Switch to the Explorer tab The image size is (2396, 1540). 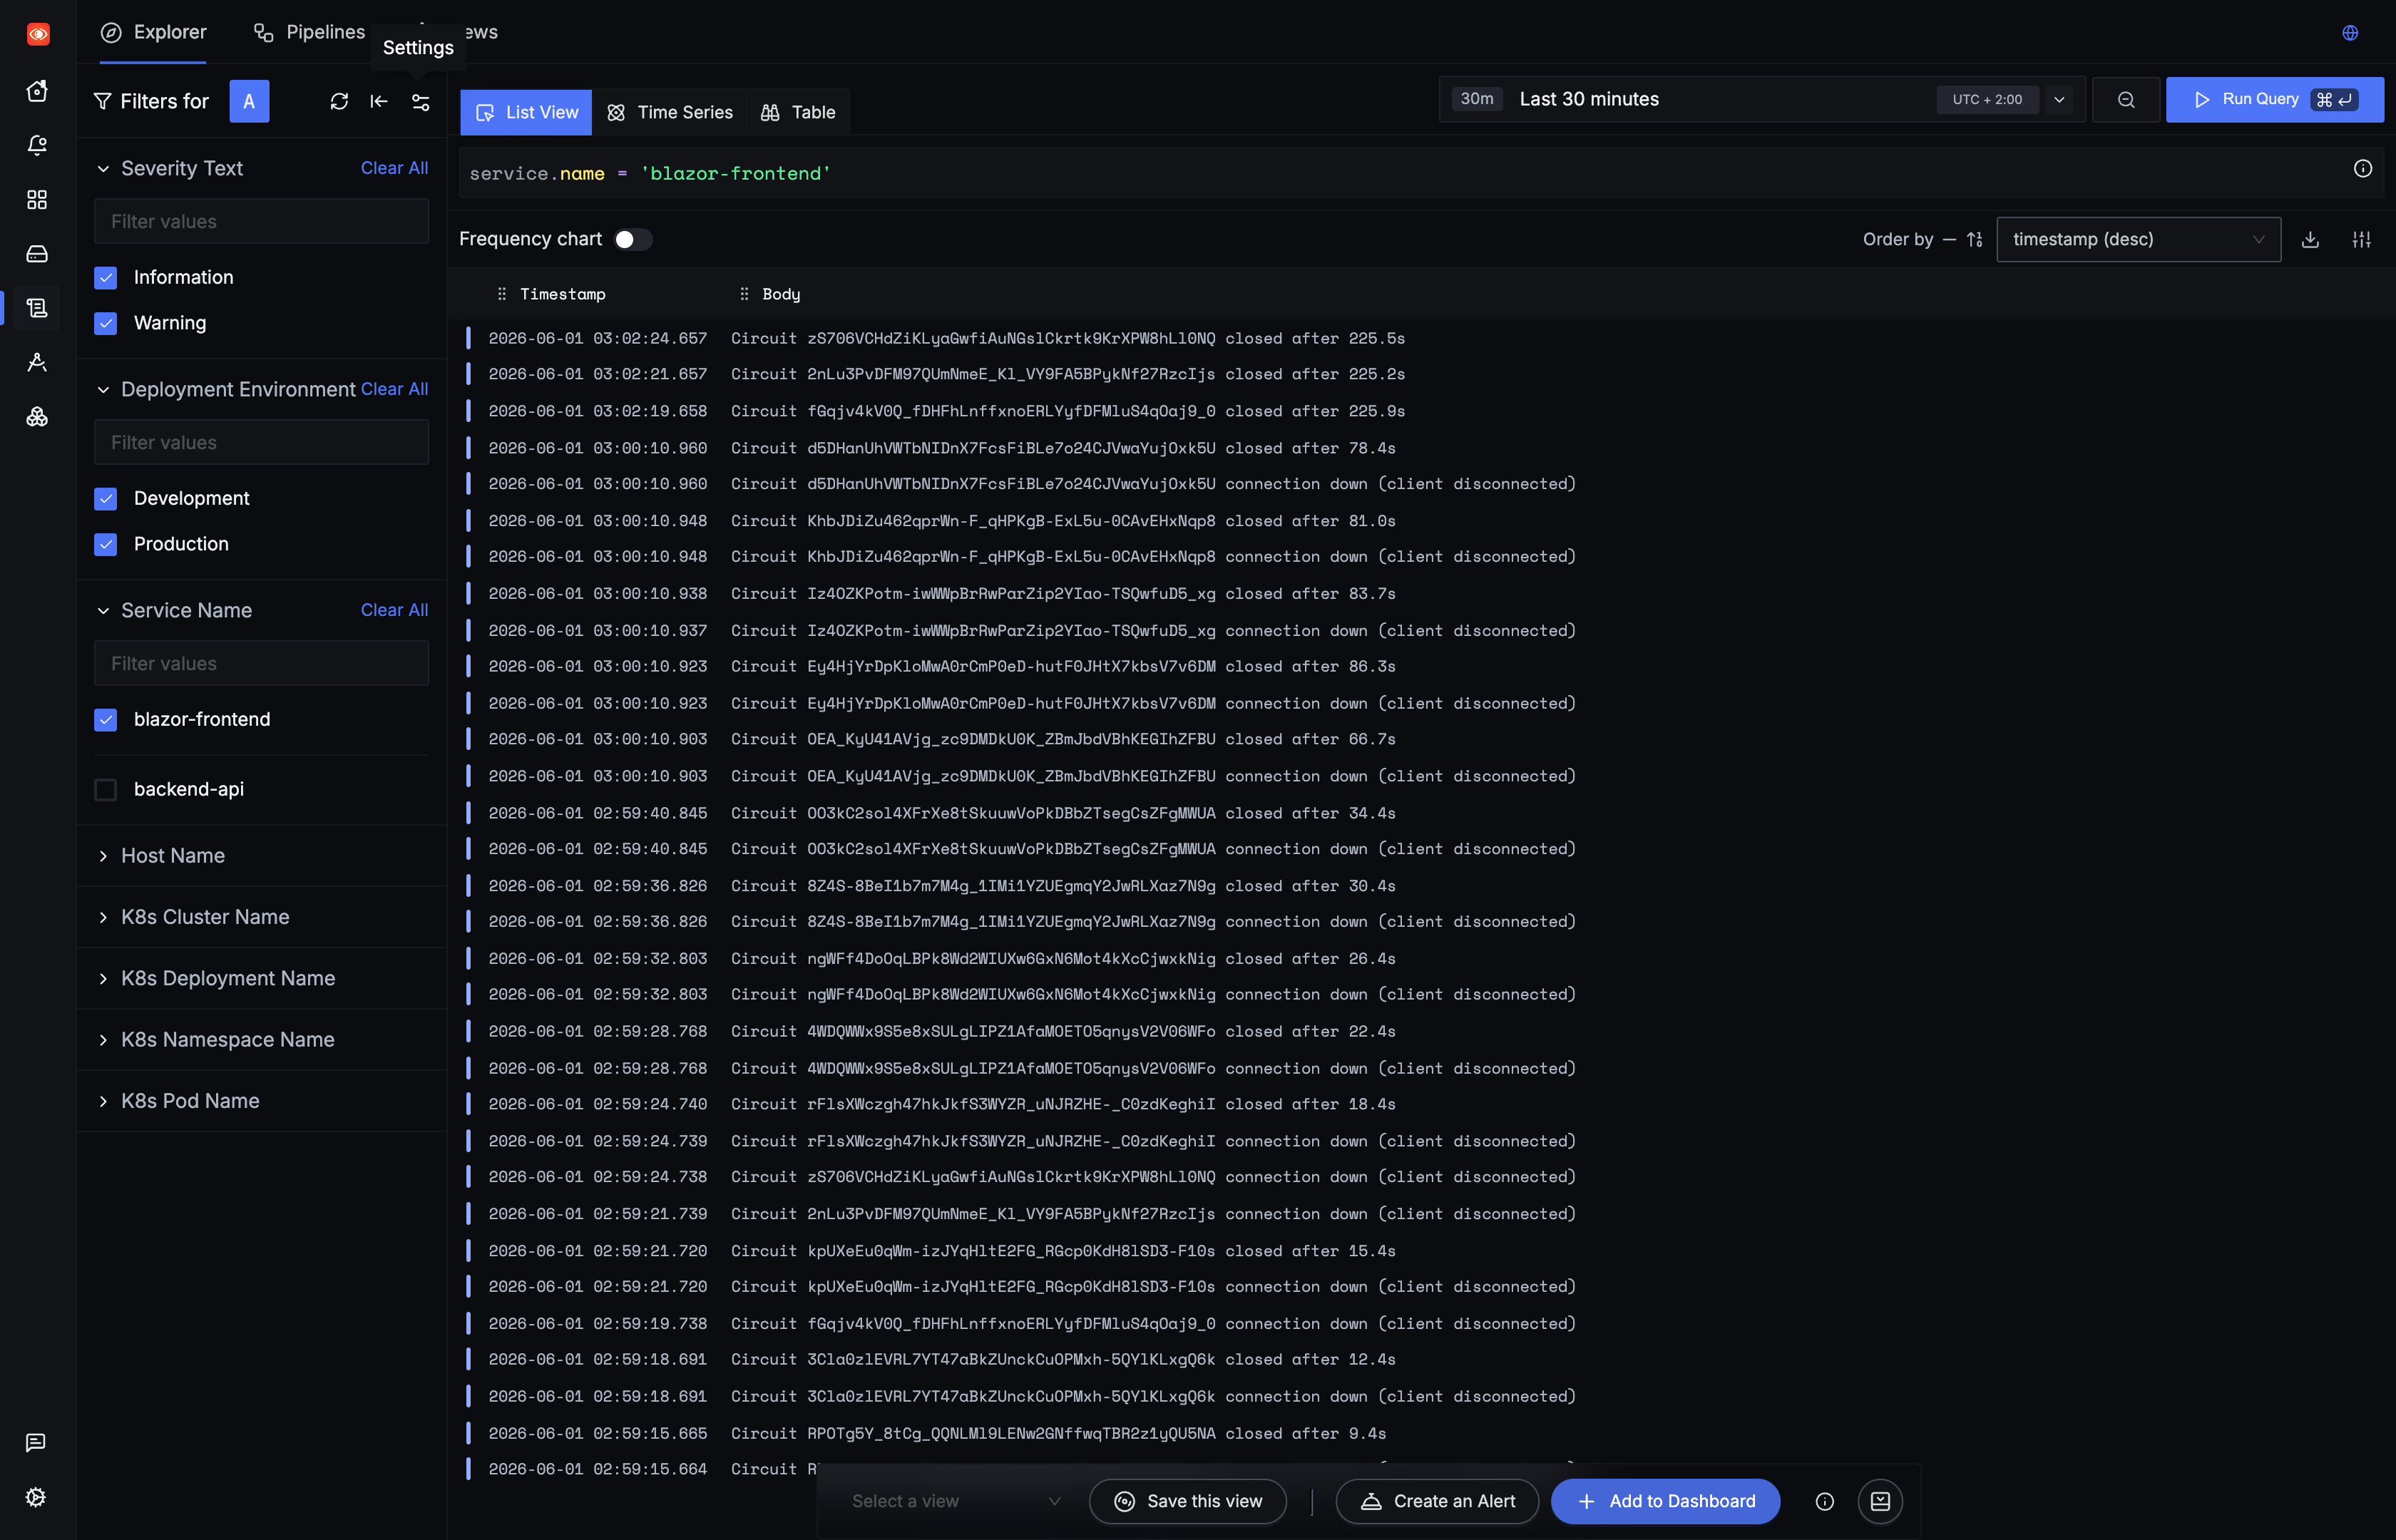click(x=153, y=32)
